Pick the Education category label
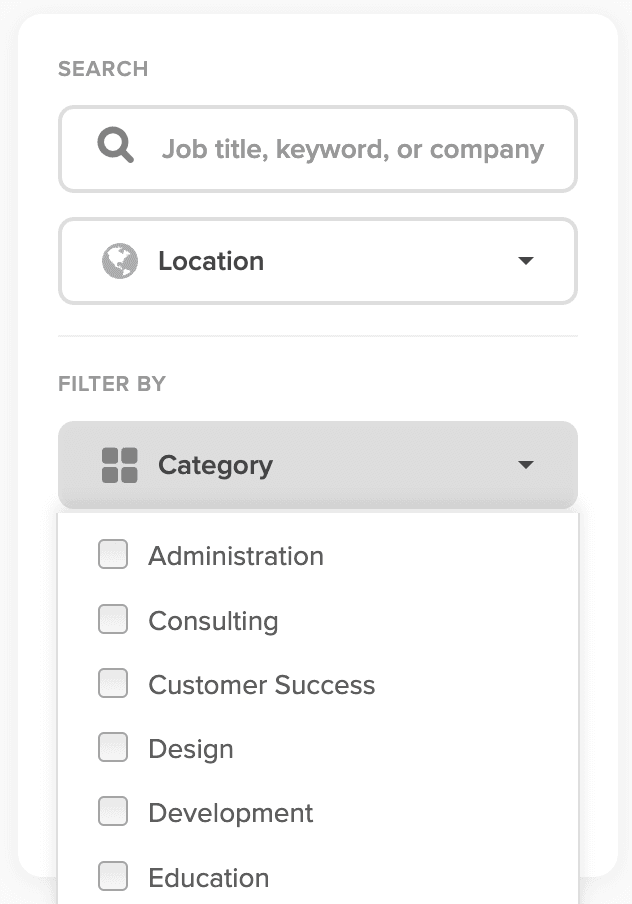The image size is (632, 904). 209,878
